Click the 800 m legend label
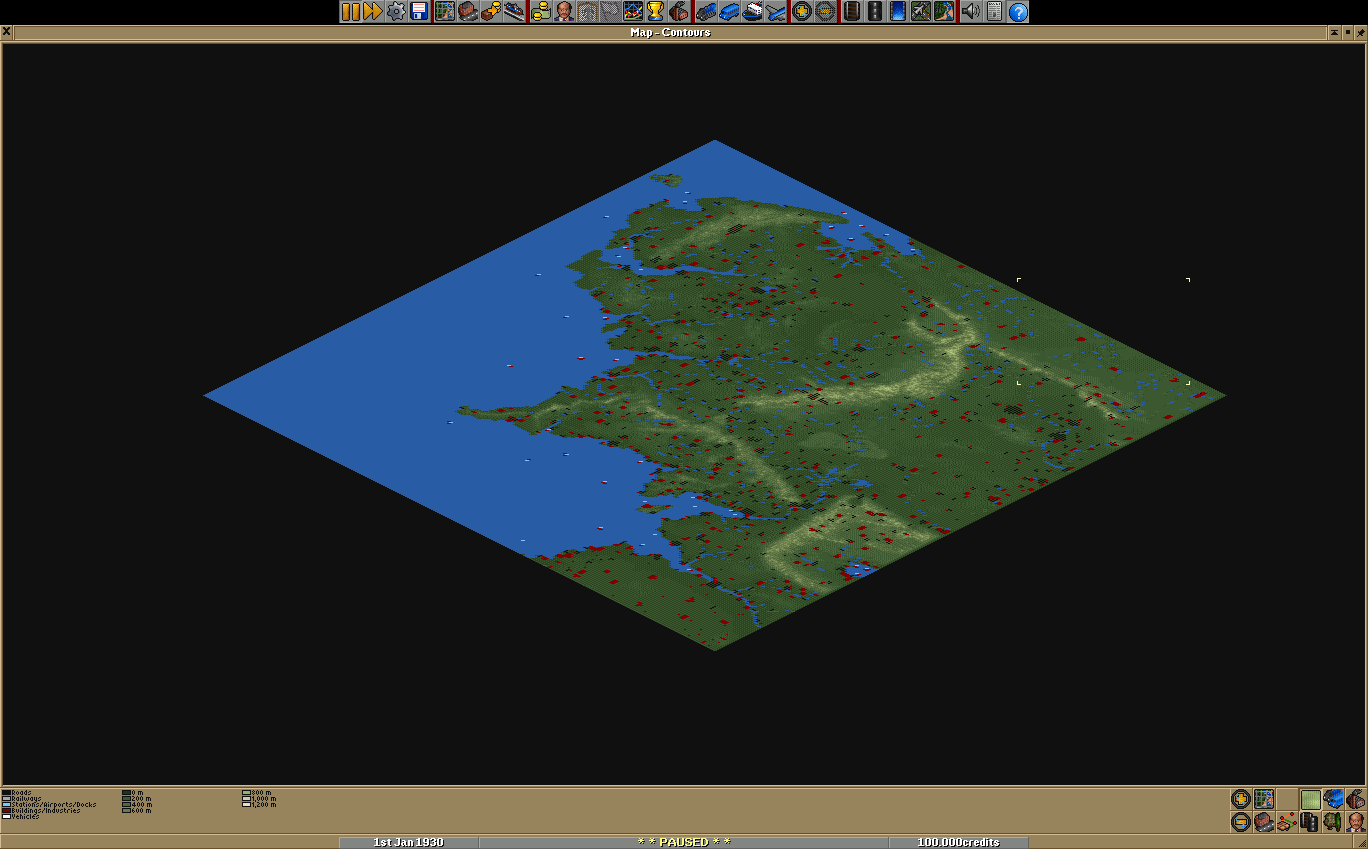The width and height of the screenshot is (1368, 849). click(x=262, y=793)
